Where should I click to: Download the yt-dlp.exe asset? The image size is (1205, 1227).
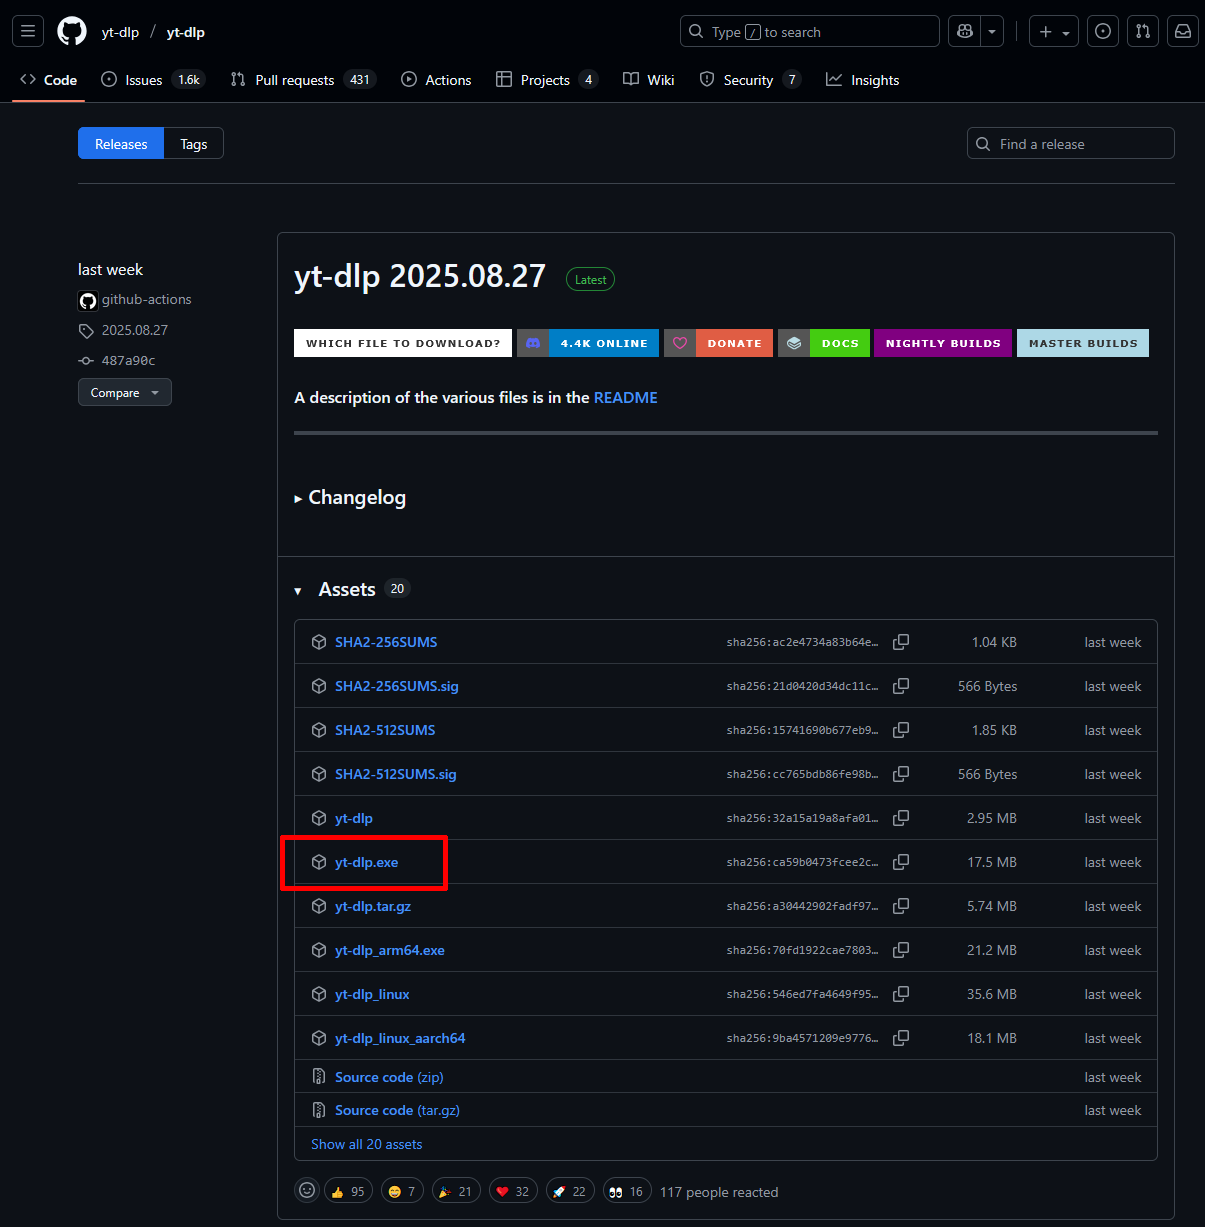(x=366, y=862)
